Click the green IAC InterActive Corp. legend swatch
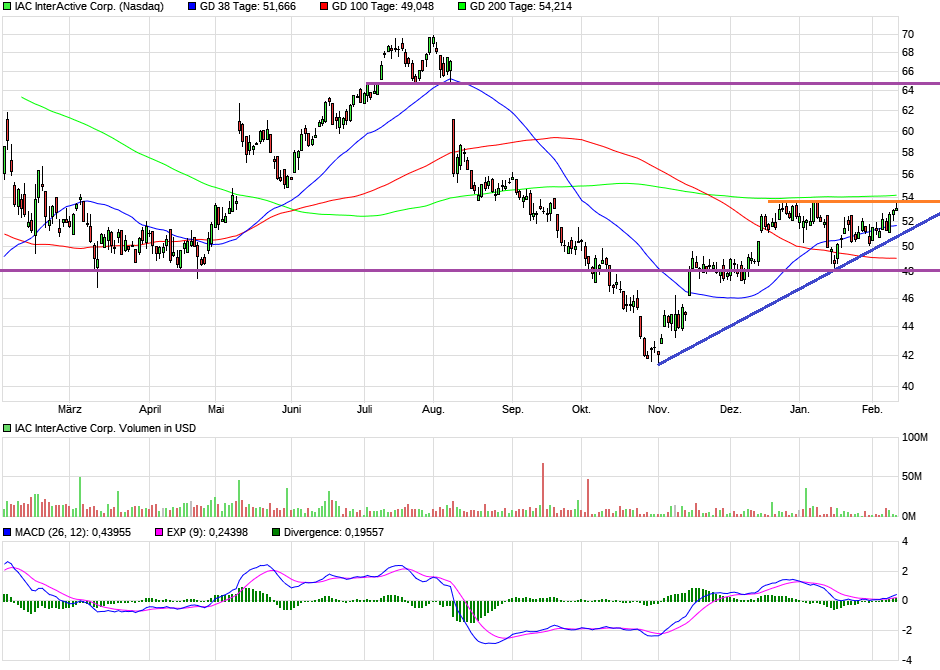Viewport: 940px width, 670px height. click(7, 7)
